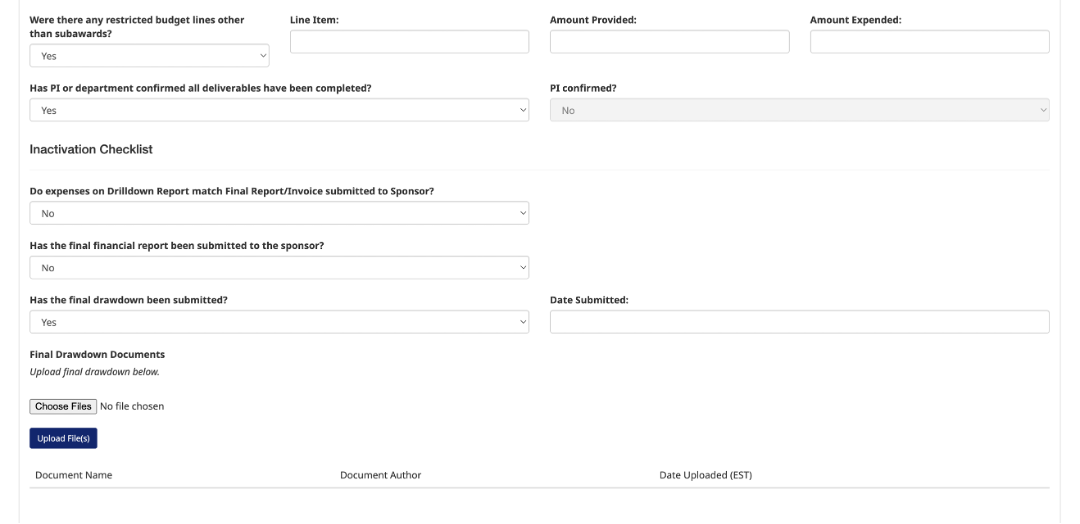This screenshot has height=524, width=1080.
Task: Click the Inactivation Checklist section heading
Action: click(91, 149)
